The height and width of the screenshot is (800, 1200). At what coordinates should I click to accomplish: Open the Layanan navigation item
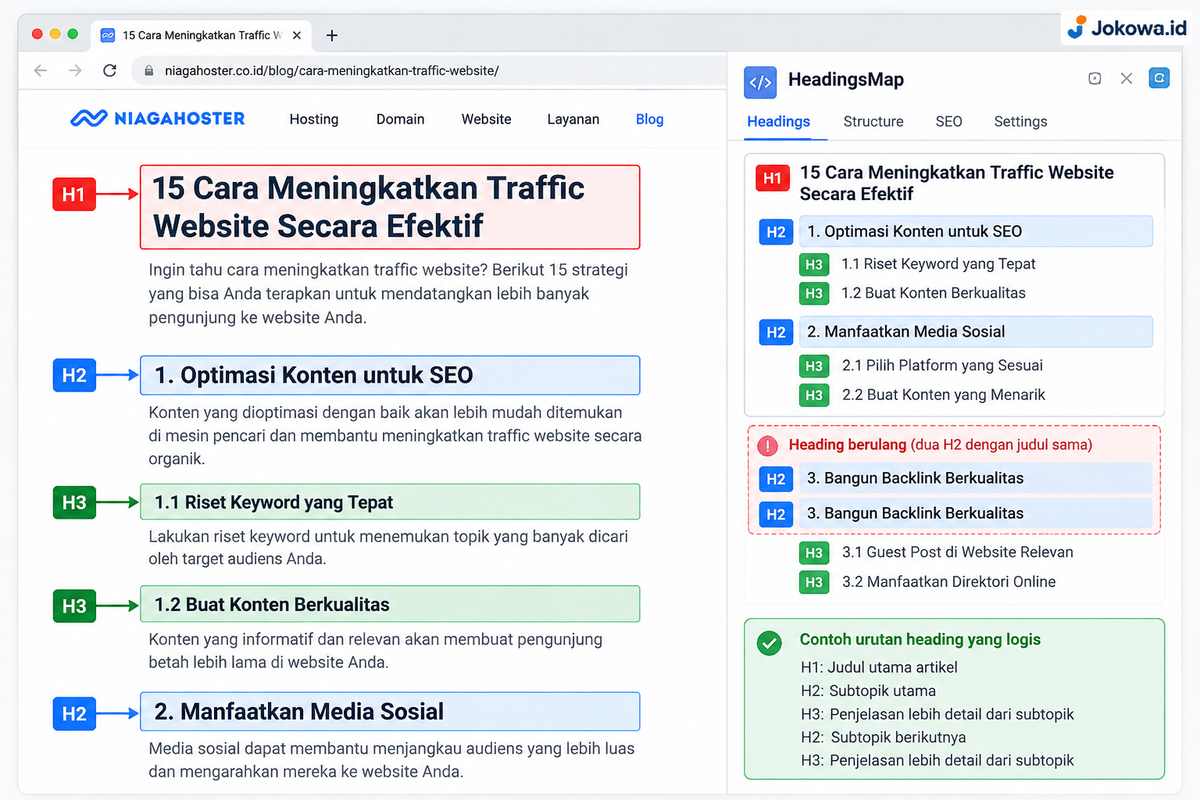click(x=573, y=119)
